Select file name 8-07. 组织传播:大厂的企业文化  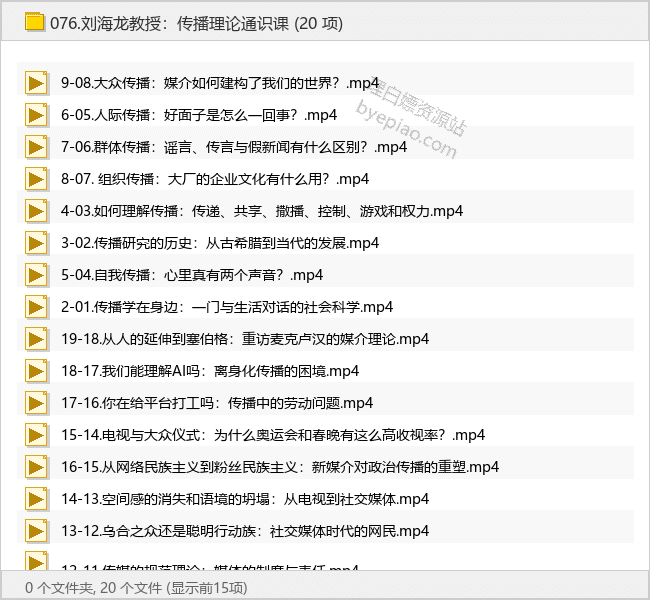pos(215,179)
